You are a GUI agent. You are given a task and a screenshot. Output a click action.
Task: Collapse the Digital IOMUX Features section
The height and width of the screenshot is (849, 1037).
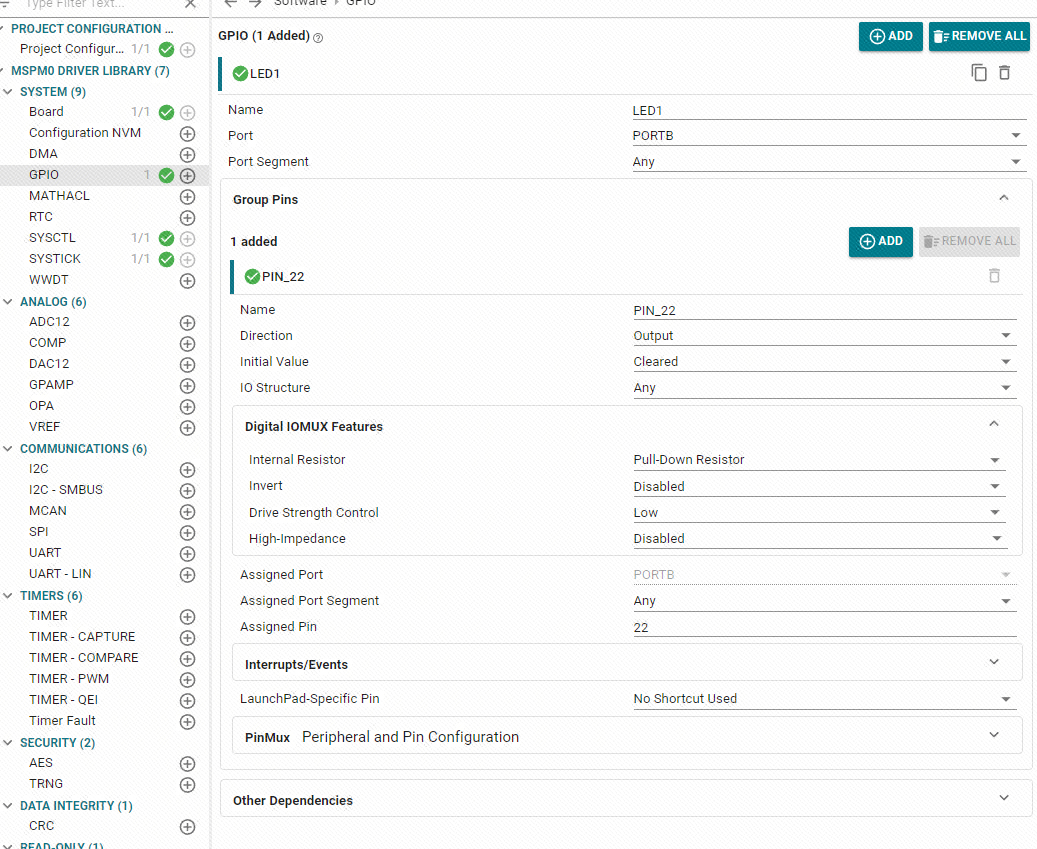coord(993,425)
